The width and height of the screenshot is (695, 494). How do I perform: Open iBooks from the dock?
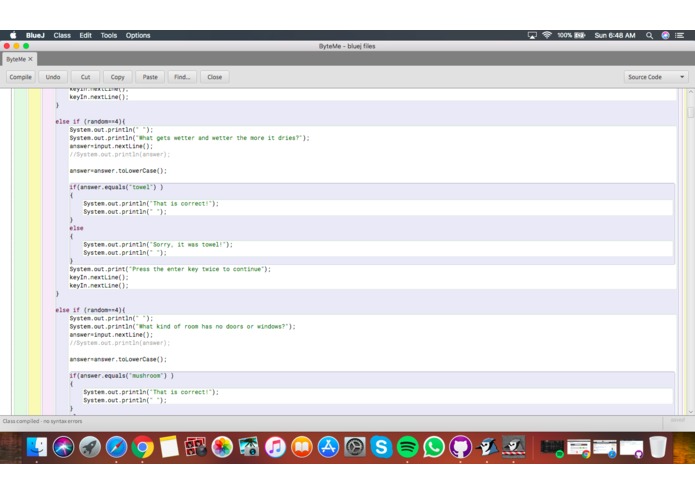pyautogui.click(x=301, y=447)
